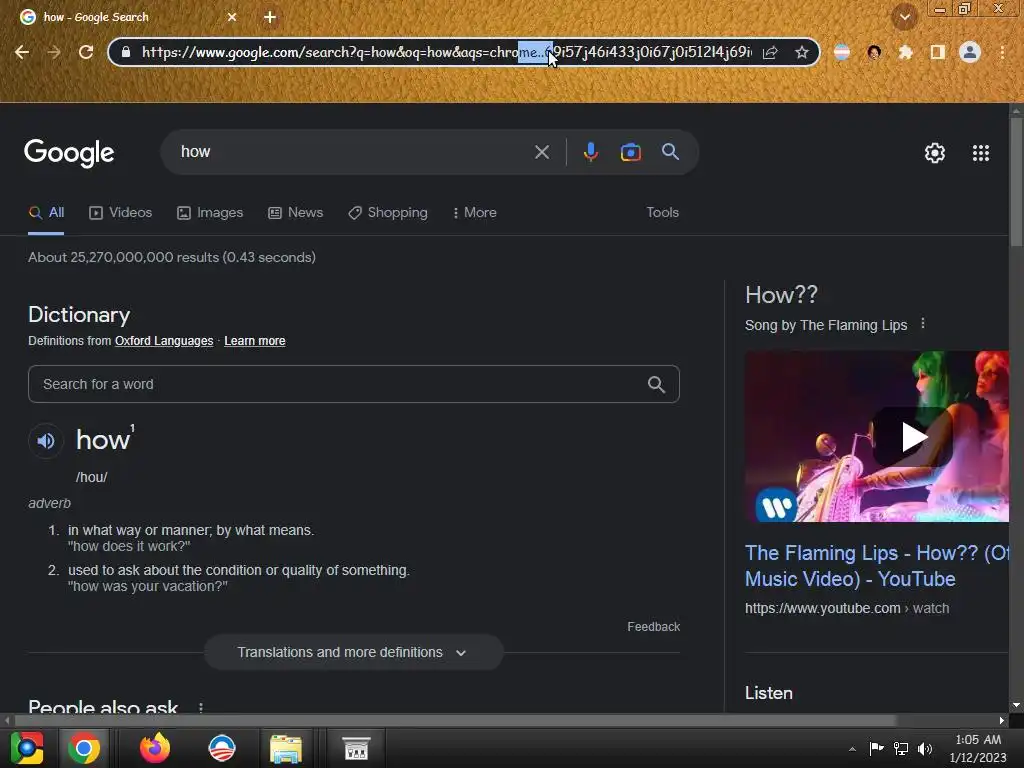The width and height of the screenshot is (1024, 768).
Task: Open options next to Song by The Flaming Lips
Action: (x=923, y=323)
